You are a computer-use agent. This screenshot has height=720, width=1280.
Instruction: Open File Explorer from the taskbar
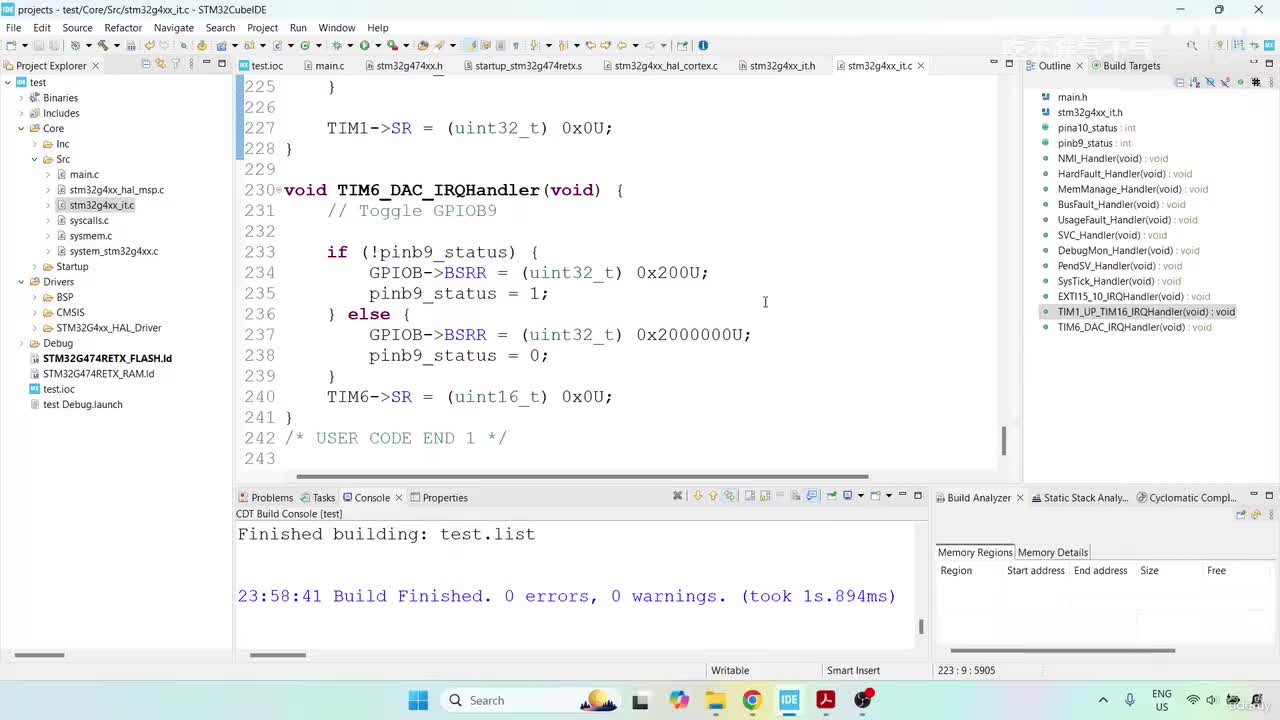click(715, 700)
